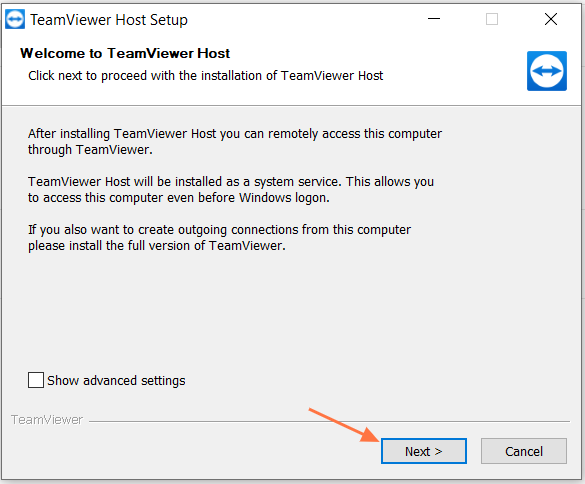Select the 'Welcome to TeamViewer Host' heading
The height and width of the screenshot is (484, 585).
click(125, 53)
